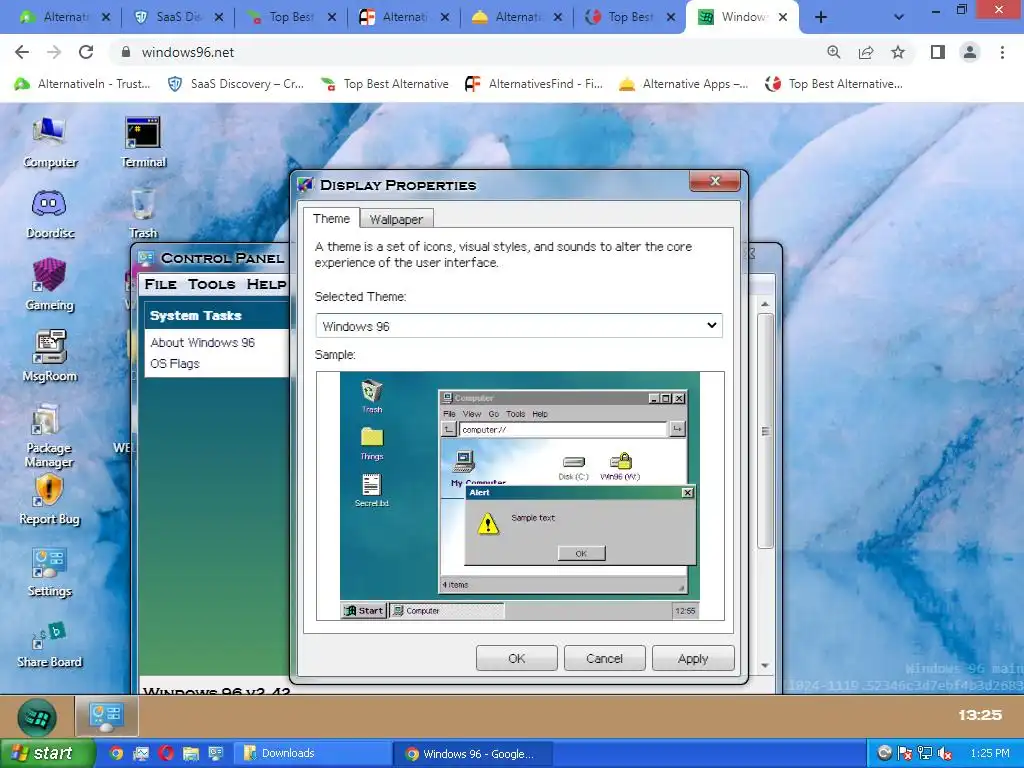
Task: Open the Package Manager desktop icon
Action: 50,436
